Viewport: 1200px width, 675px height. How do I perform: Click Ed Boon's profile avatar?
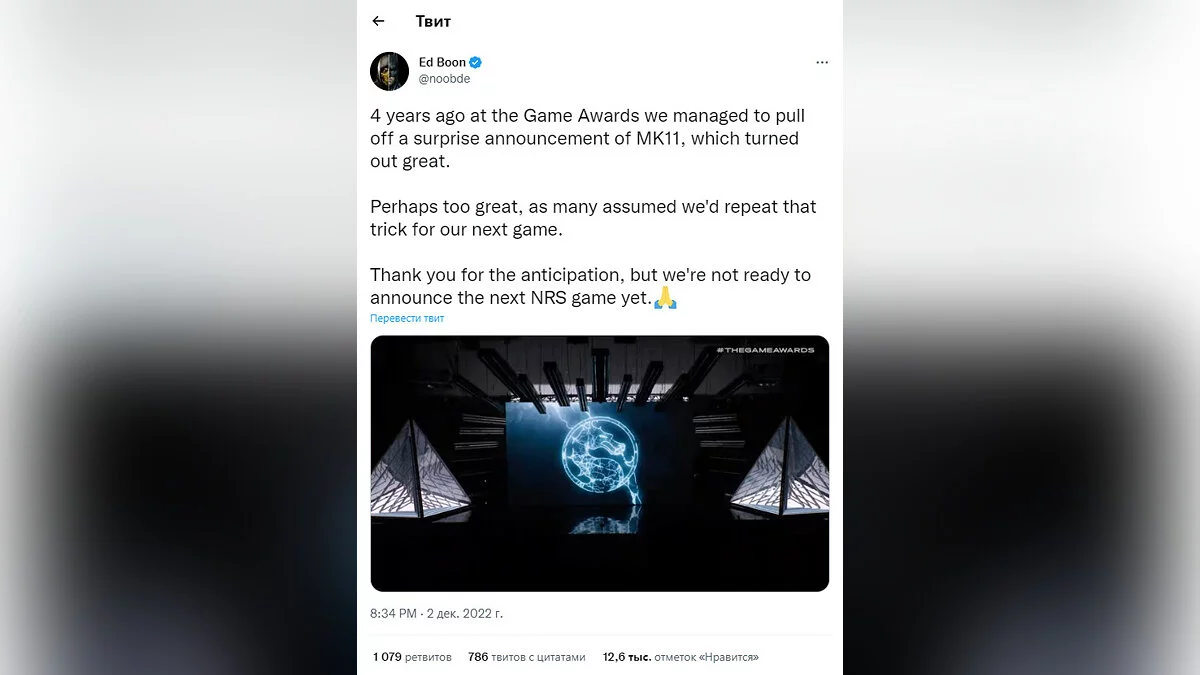point(390,71)
